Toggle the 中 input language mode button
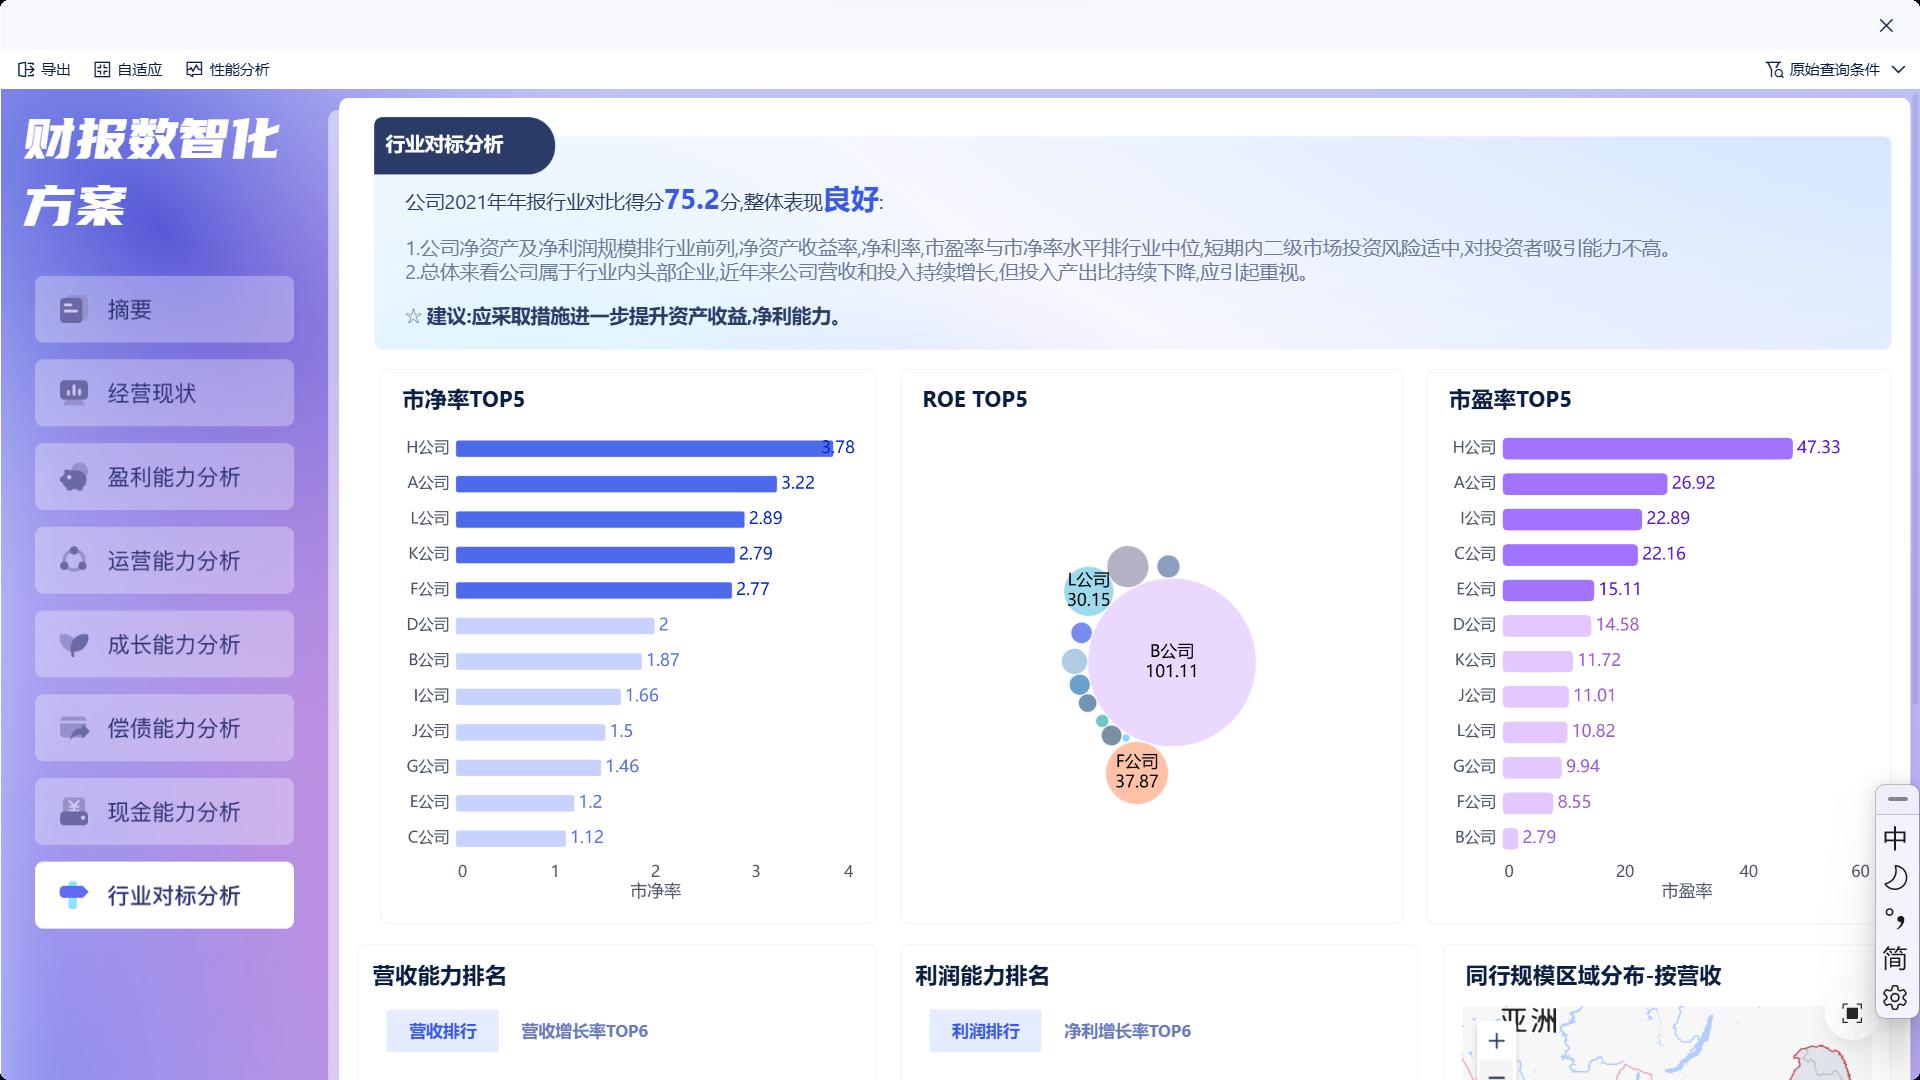The image size is (1920, 1080). point(1895,838)
